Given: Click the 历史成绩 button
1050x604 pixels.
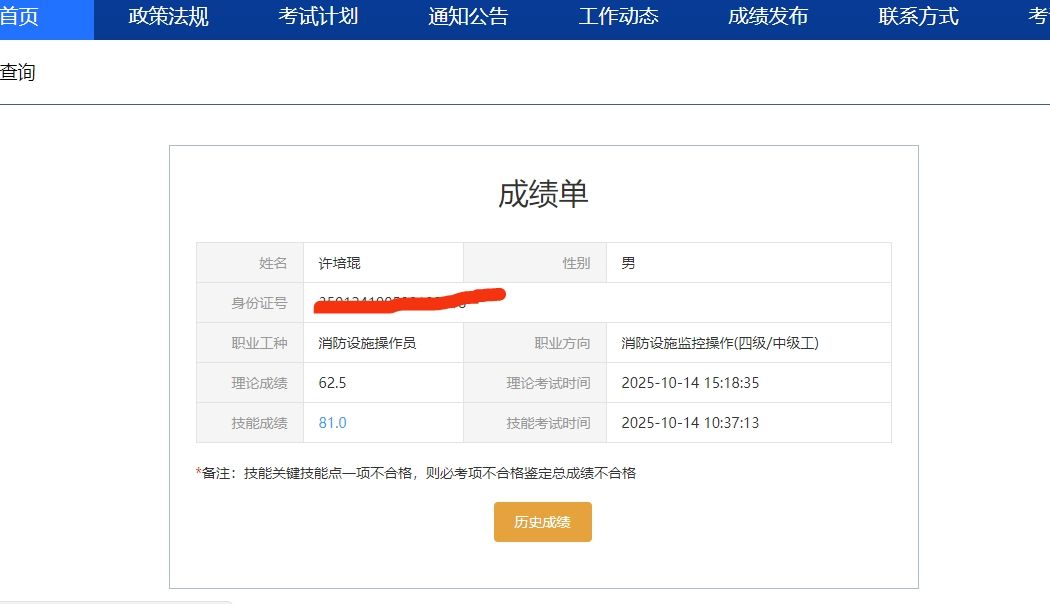Looking at the screenshot, I should click(x=542, y=522).
